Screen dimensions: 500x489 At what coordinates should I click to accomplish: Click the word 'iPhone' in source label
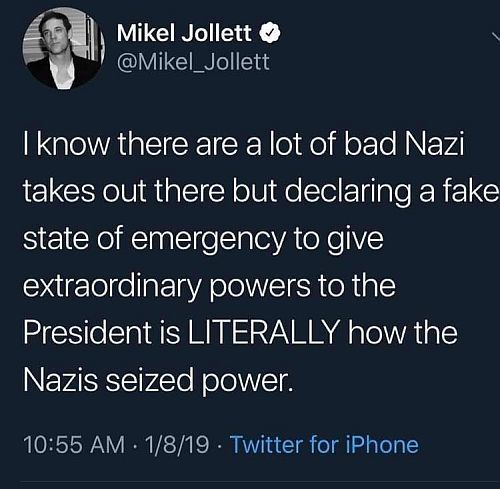coord(382,445)
